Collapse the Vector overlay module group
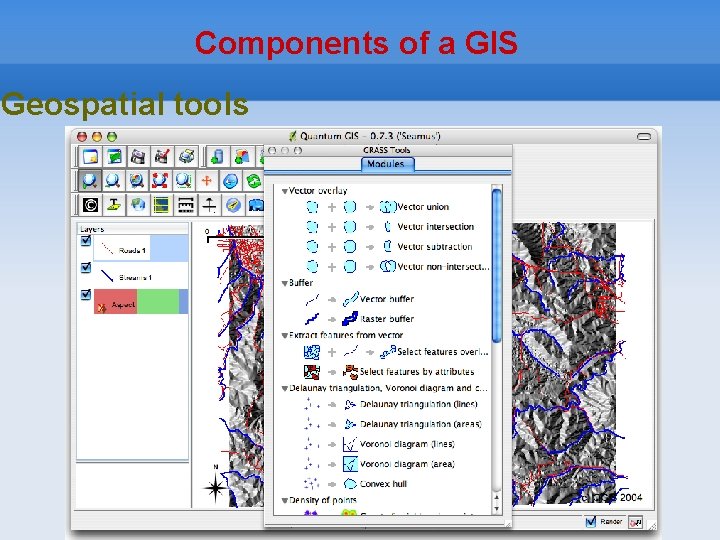 285,191
